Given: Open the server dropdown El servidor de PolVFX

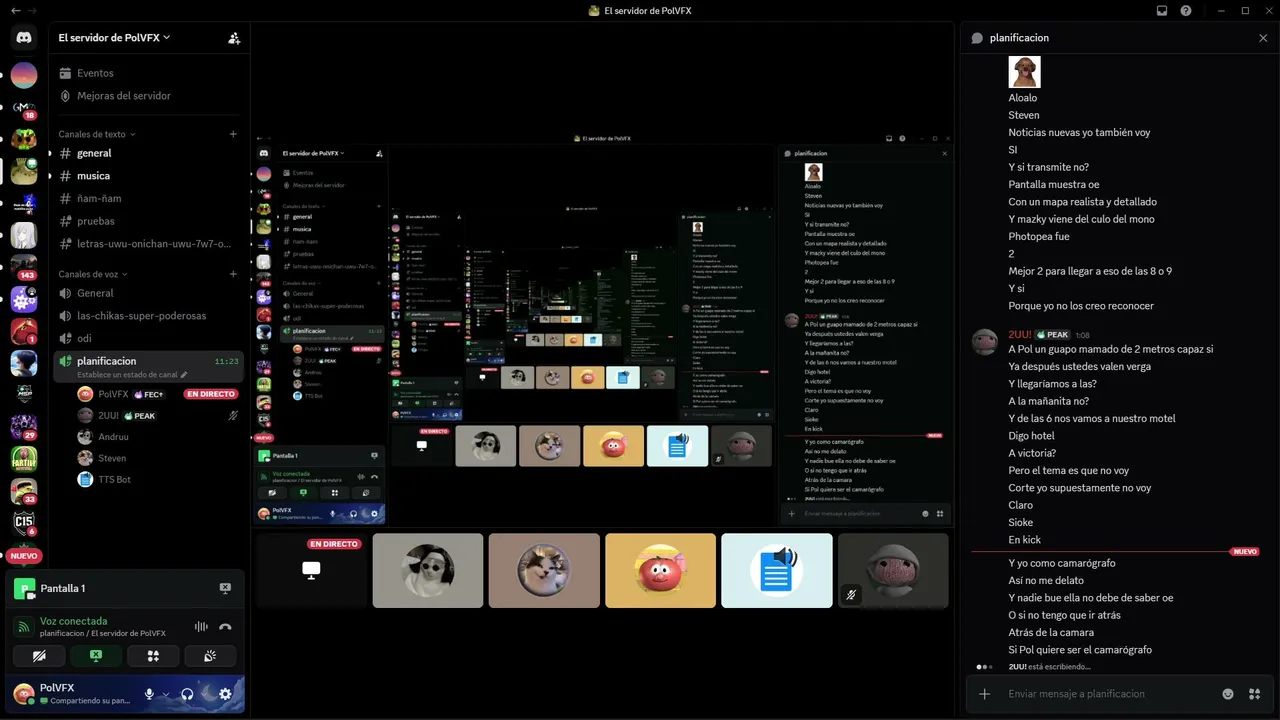Looking at the screenshot, I should [114, 38].
